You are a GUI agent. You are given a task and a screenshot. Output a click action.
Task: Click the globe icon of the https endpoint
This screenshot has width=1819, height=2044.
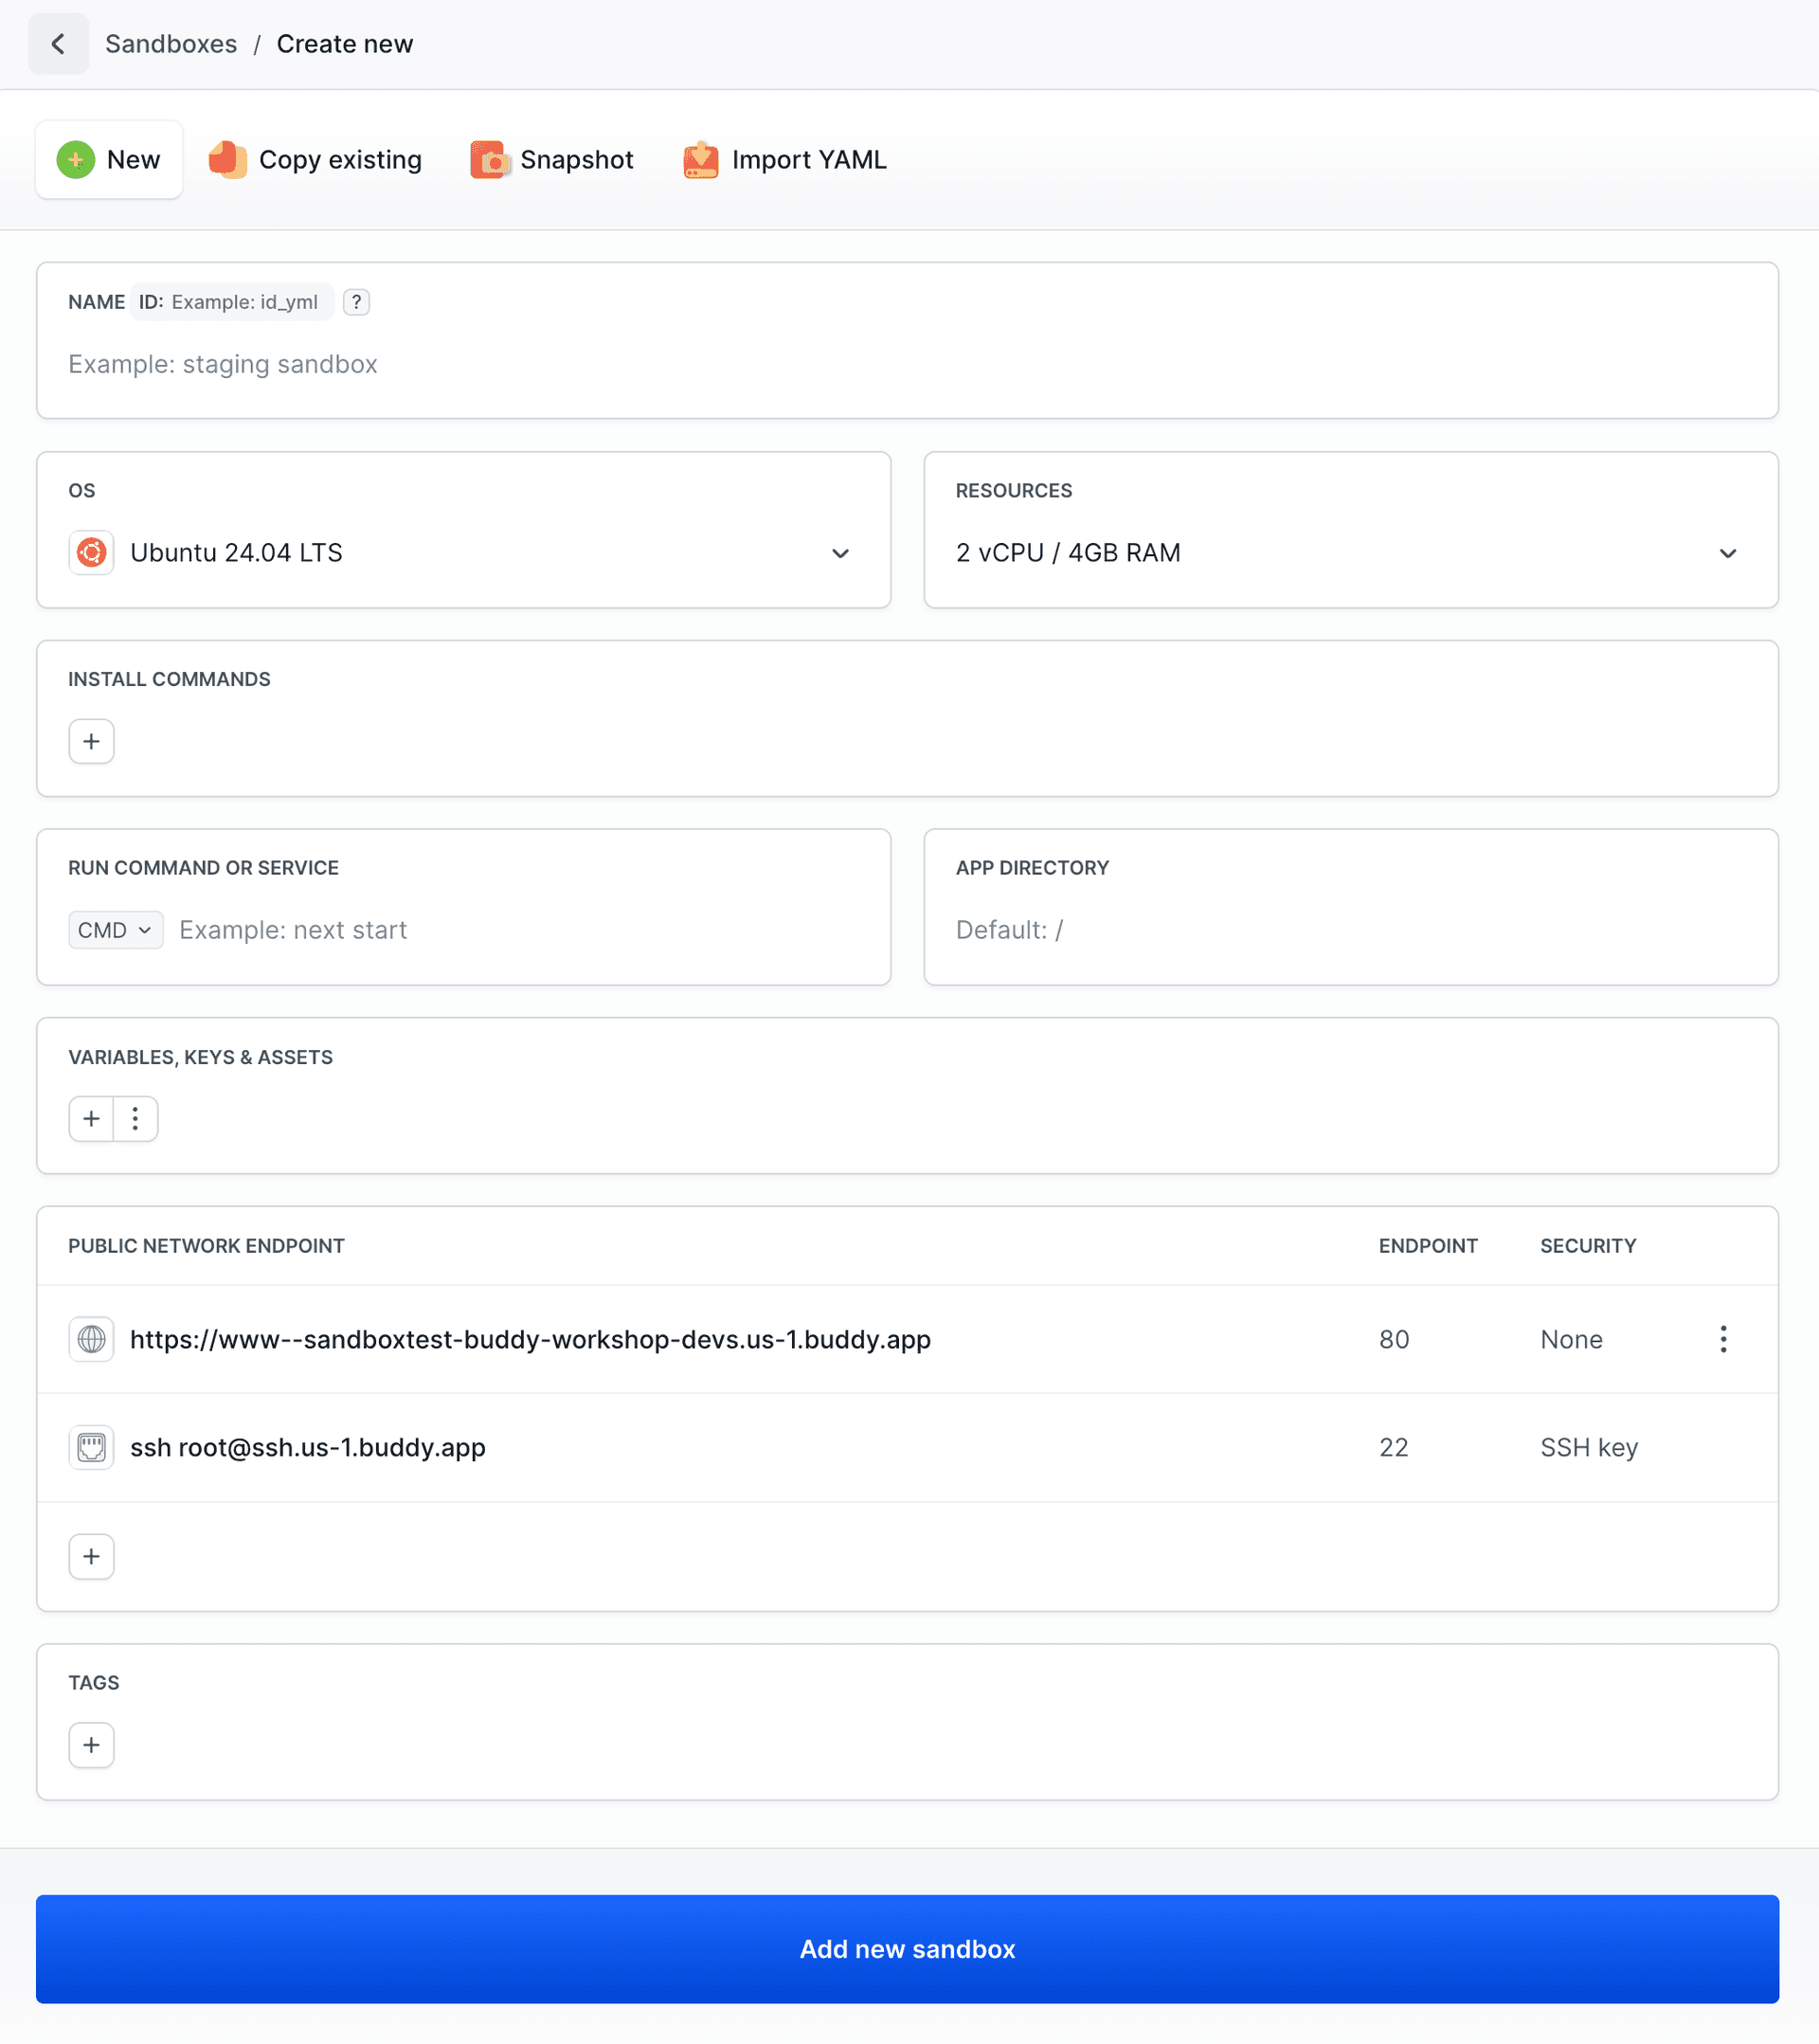(91, 1339)
